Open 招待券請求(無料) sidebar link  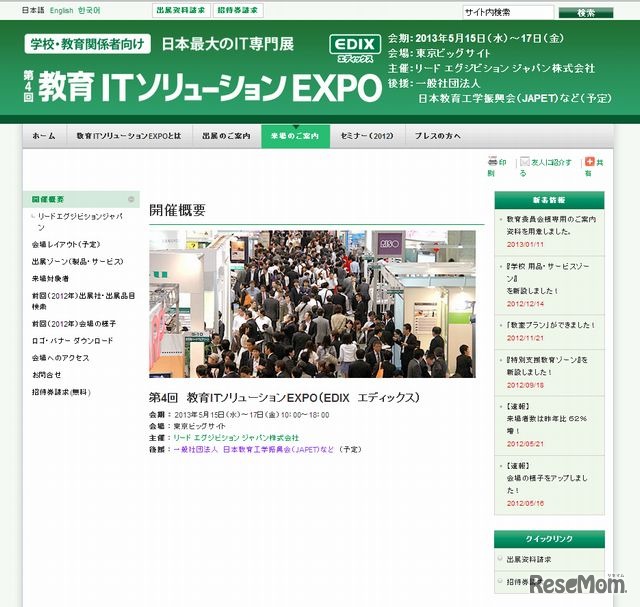click(61, 392)
